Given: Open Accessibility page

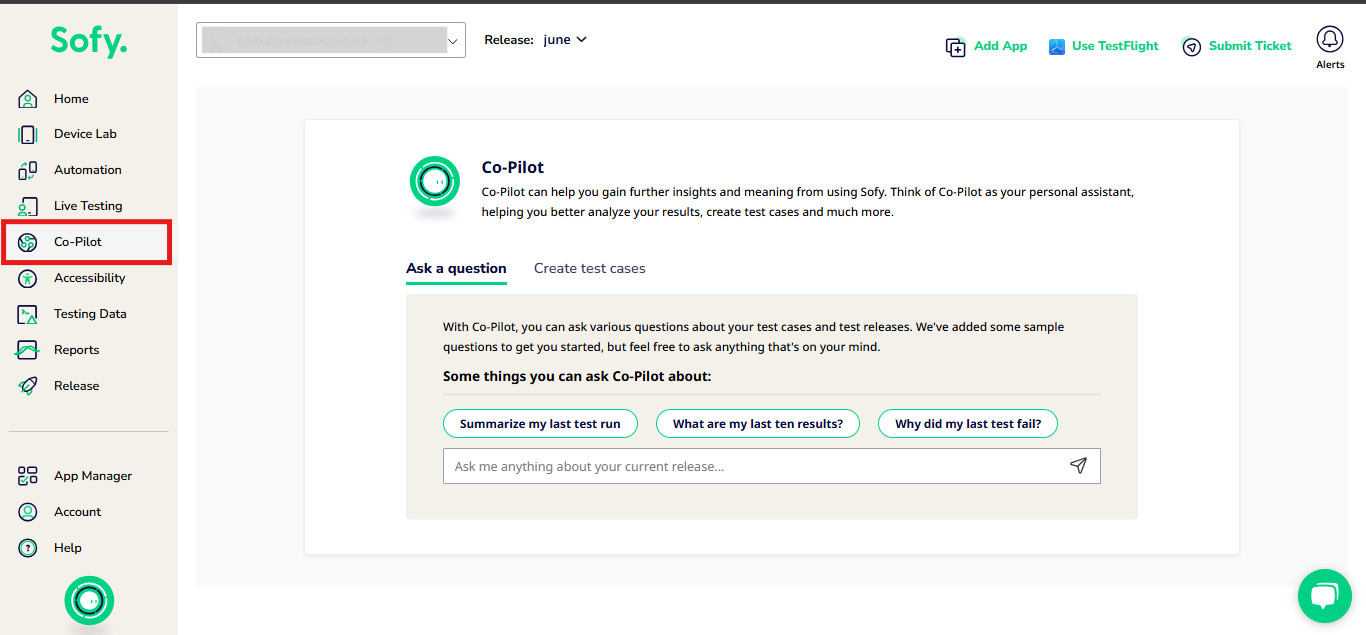Looking at the screenshot, I should (89, 278).
